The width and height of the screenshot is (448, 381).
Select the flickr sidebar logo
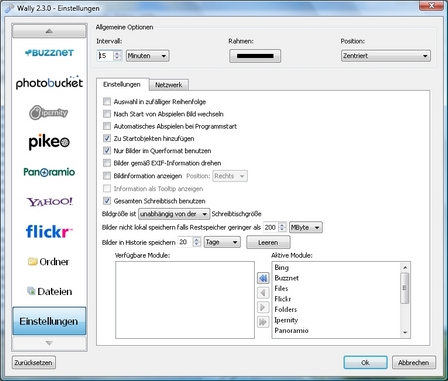[x=49, y=231]
